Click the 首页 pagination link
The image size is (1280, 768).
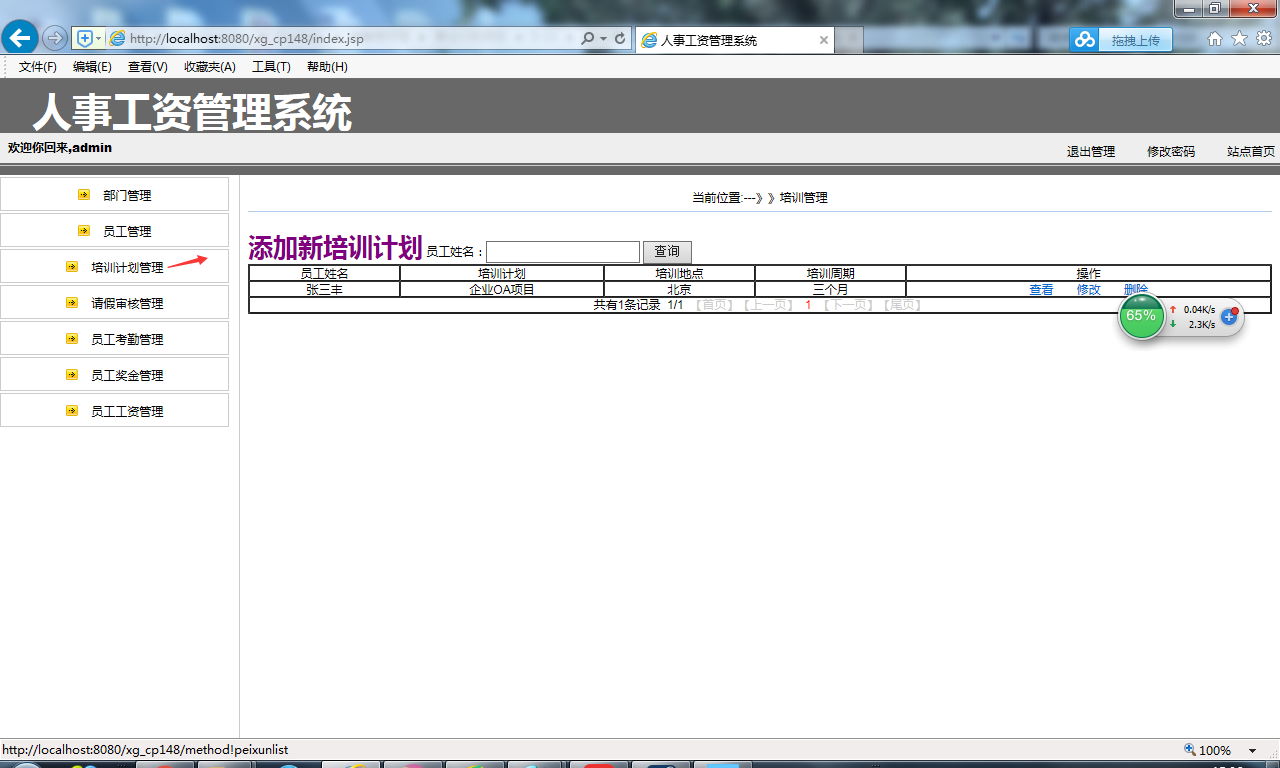714,305
